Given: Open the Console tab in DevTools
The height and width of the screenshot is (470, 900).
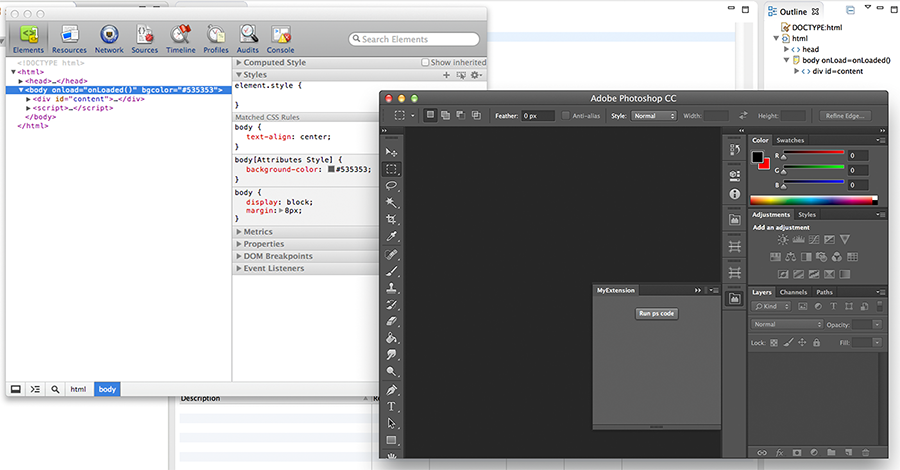Looking at the screenshot, I should [281, 40].
